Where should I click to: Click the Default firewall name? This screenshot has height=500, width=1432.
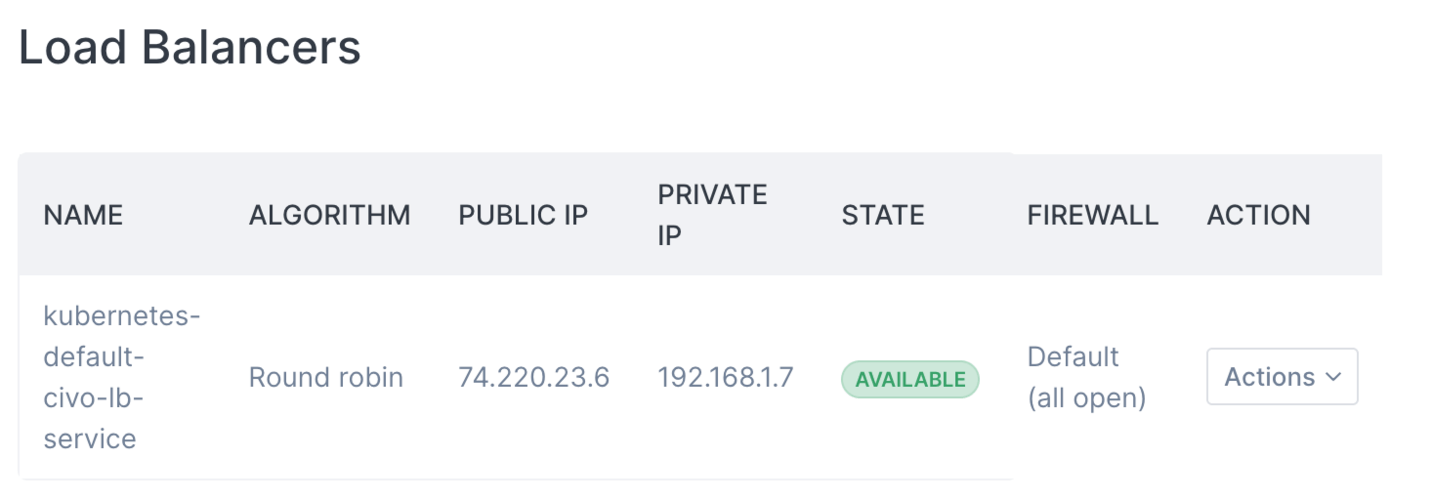point(1073,357)
